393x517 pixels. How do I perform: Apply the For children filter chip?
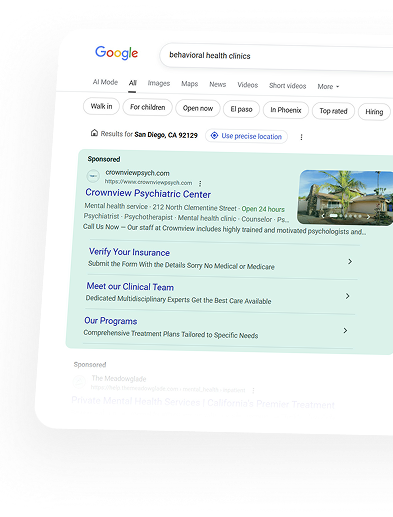click(x=148, y=107)
